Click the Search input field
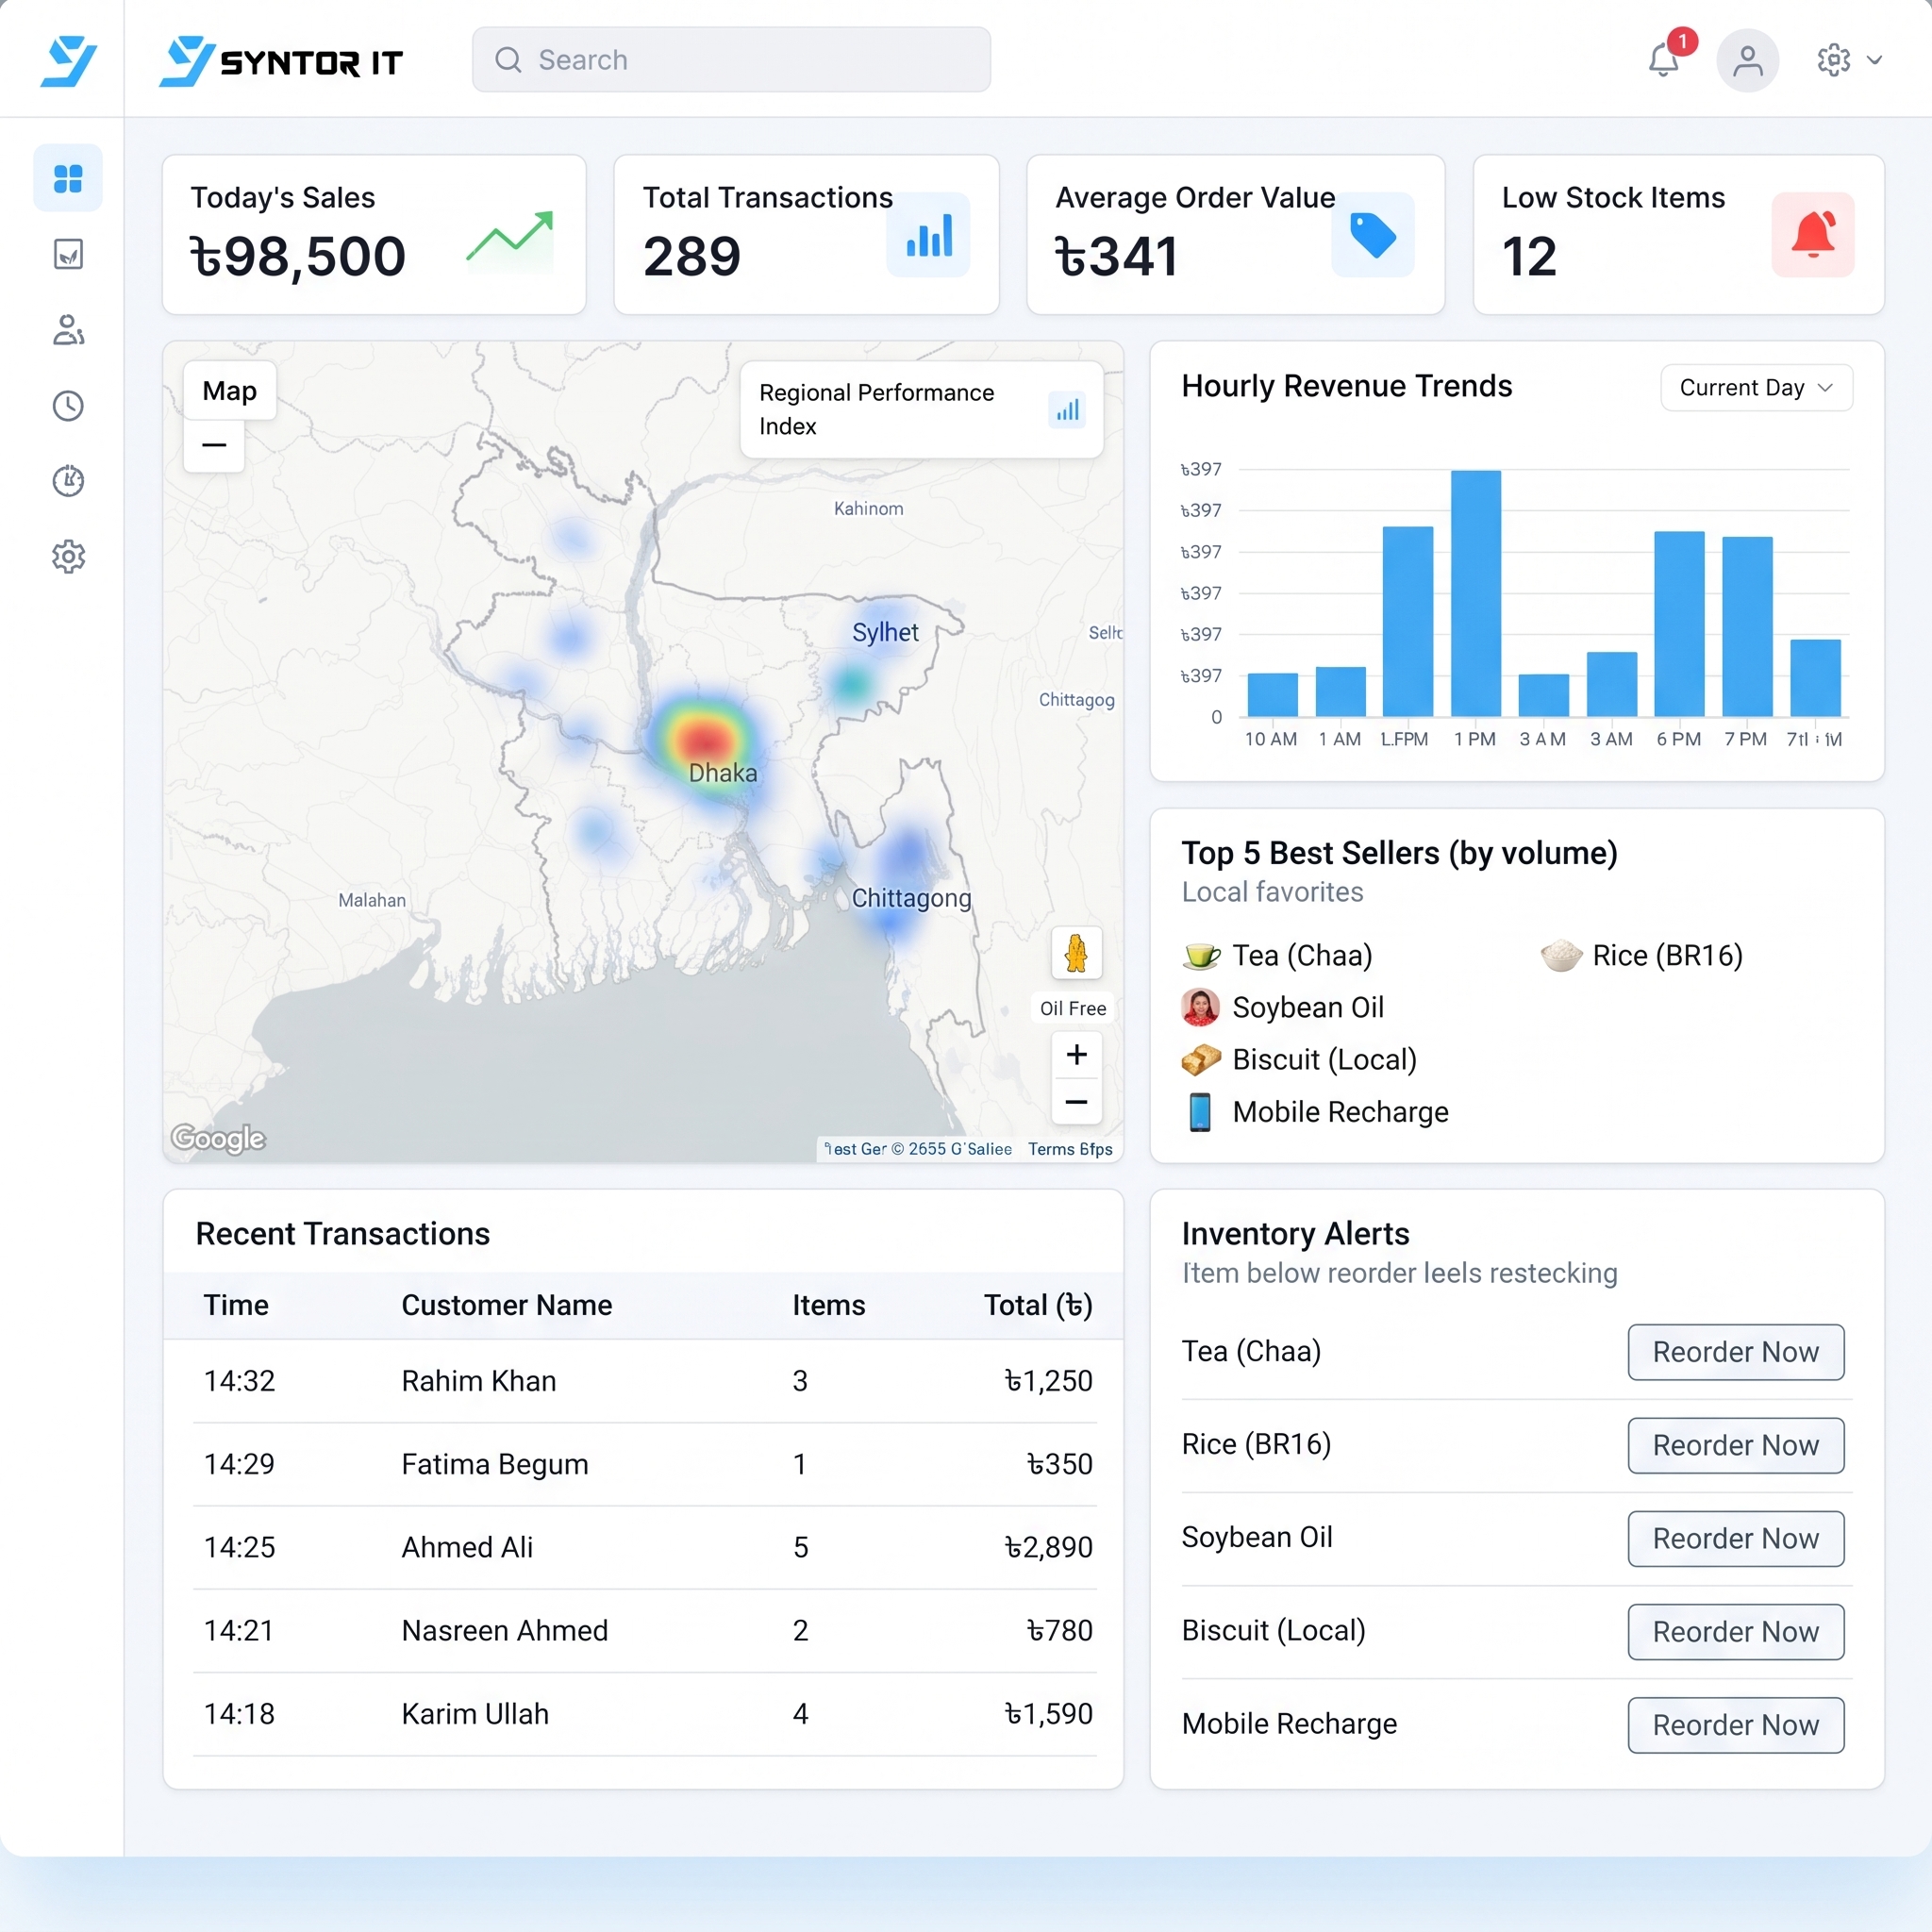The image size is (1932, 1932). (x=731, y=60)
